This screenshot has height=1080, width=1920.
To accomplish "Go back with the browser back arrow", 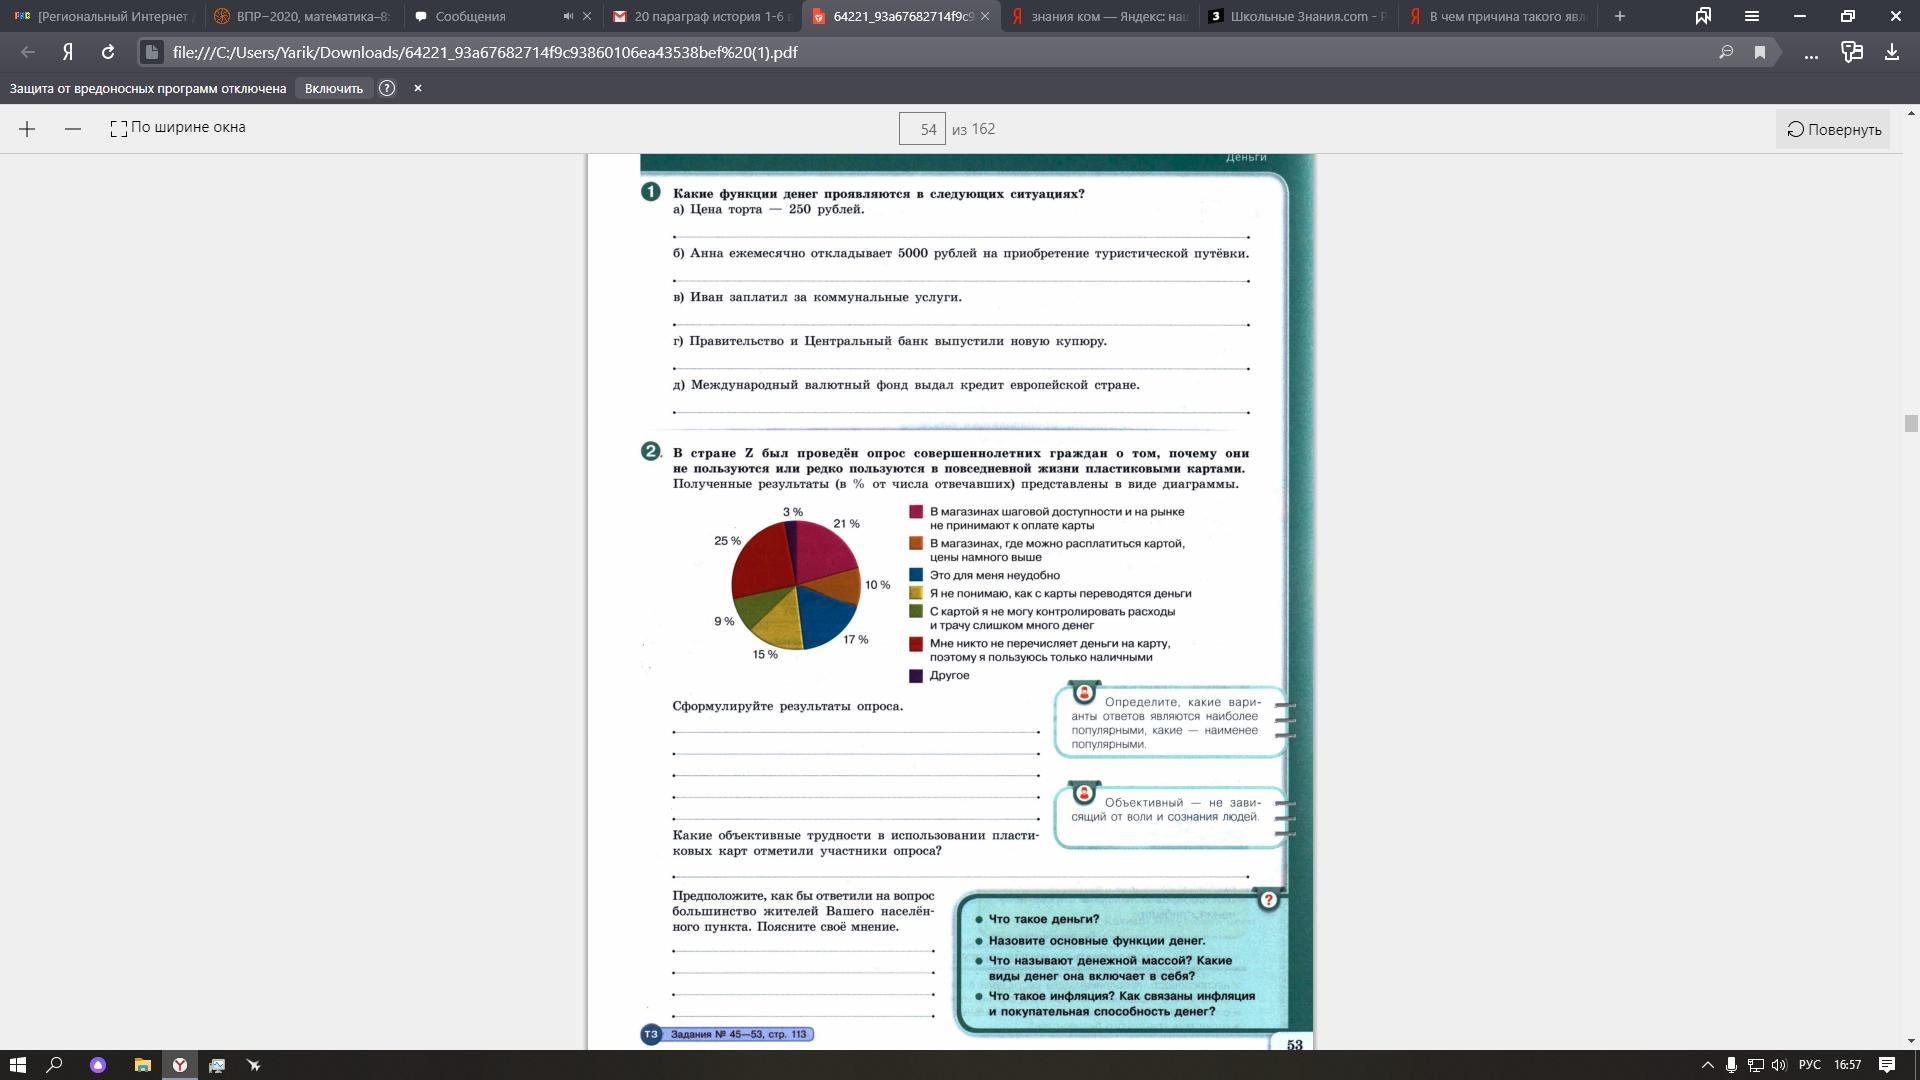I will [28, 52].
